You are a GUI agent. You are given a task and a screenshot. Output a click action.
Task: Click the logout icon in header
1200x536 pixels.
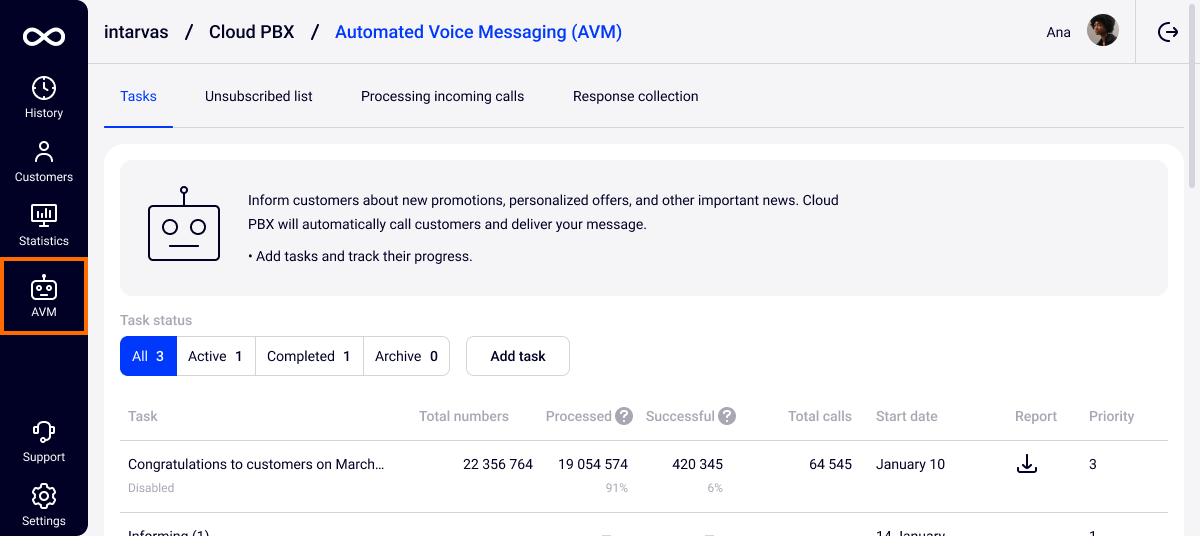1168,32
